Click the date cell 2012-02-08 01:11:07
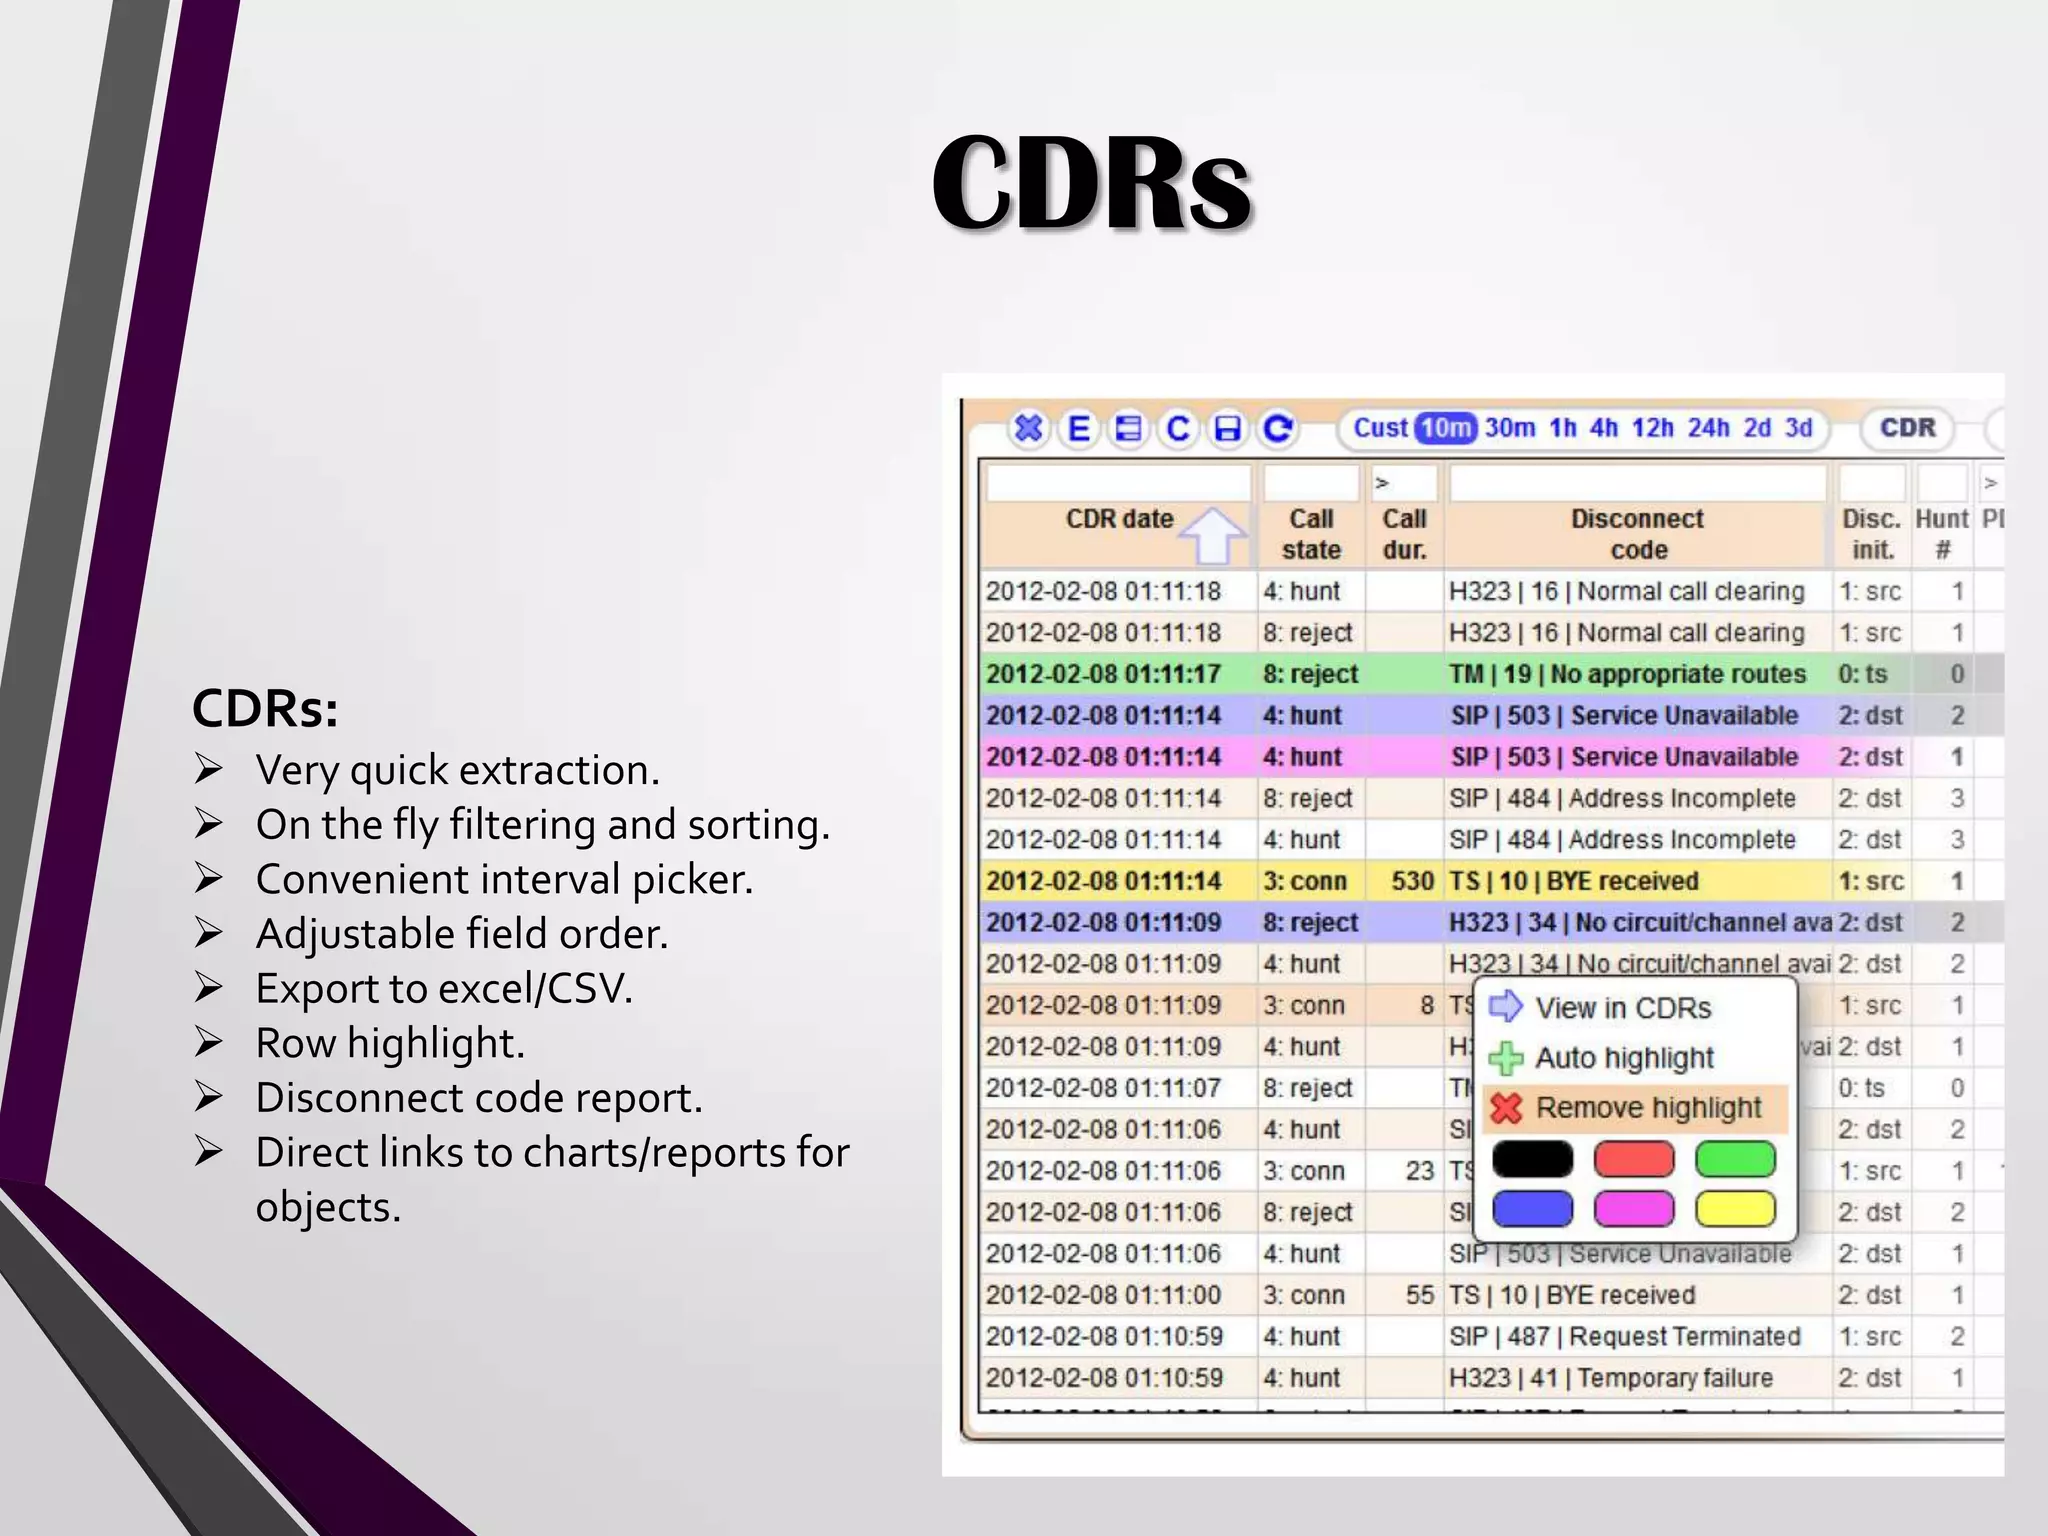The image size is (2048, 1536). click(x=1118, y=1088)
